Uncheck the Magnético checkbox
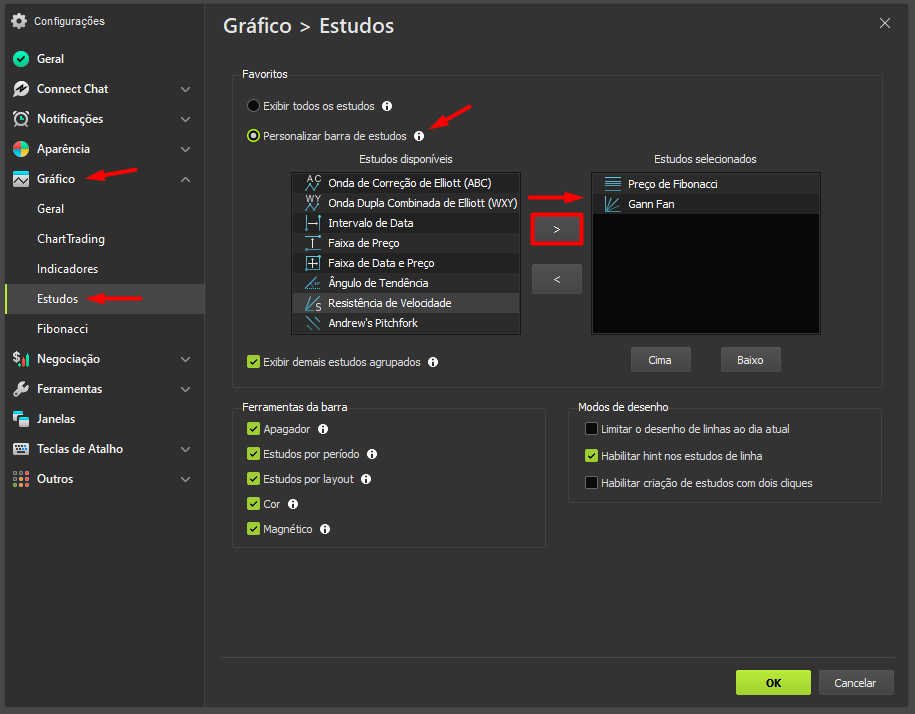 [x=253, y=529]
